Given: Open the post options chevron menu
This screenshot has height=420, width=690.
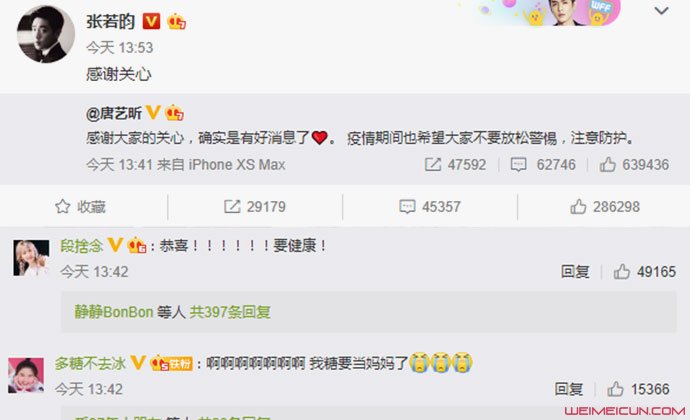Looking at the screenshot, I should (x=661, y=11).
